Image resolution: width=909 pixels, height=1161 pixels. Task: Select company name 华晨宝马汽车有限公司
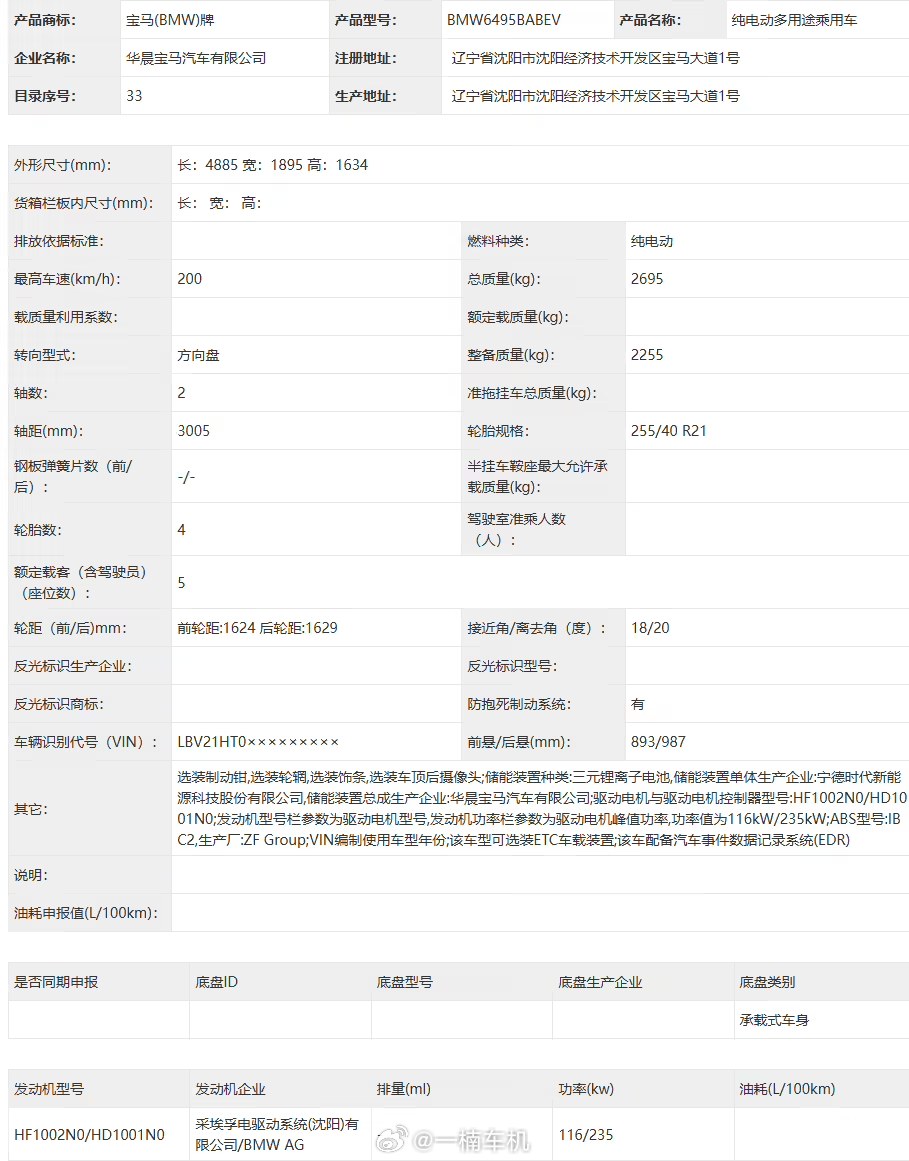click(196, 58)
